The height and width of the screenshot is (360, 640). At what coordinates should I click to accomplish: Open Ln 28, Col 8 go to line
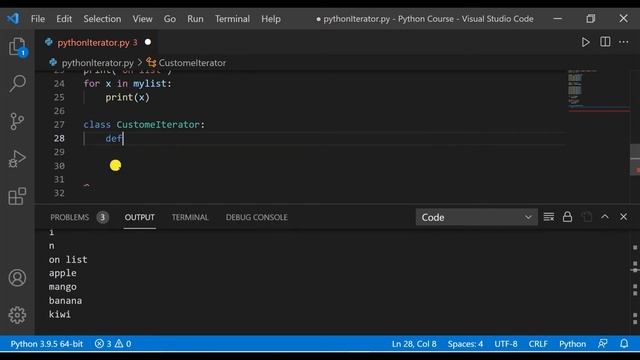[x=414, y=344]
